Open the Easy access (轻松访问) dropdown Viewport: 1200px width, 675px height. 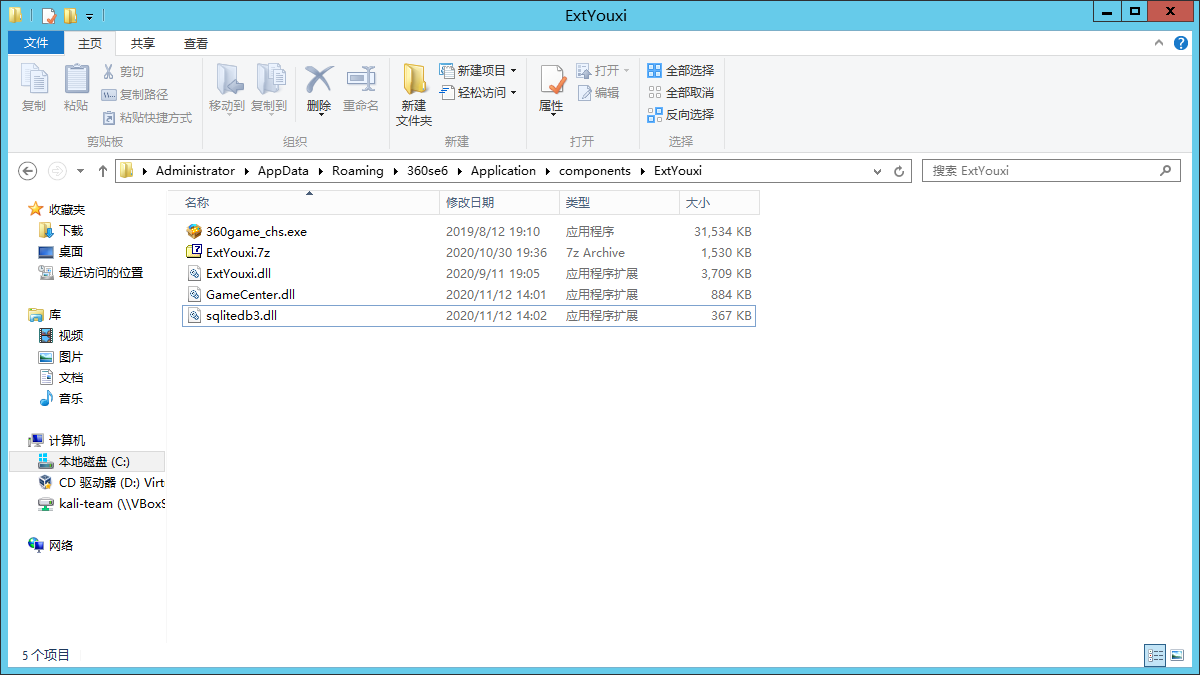click(x=478, y=92)
